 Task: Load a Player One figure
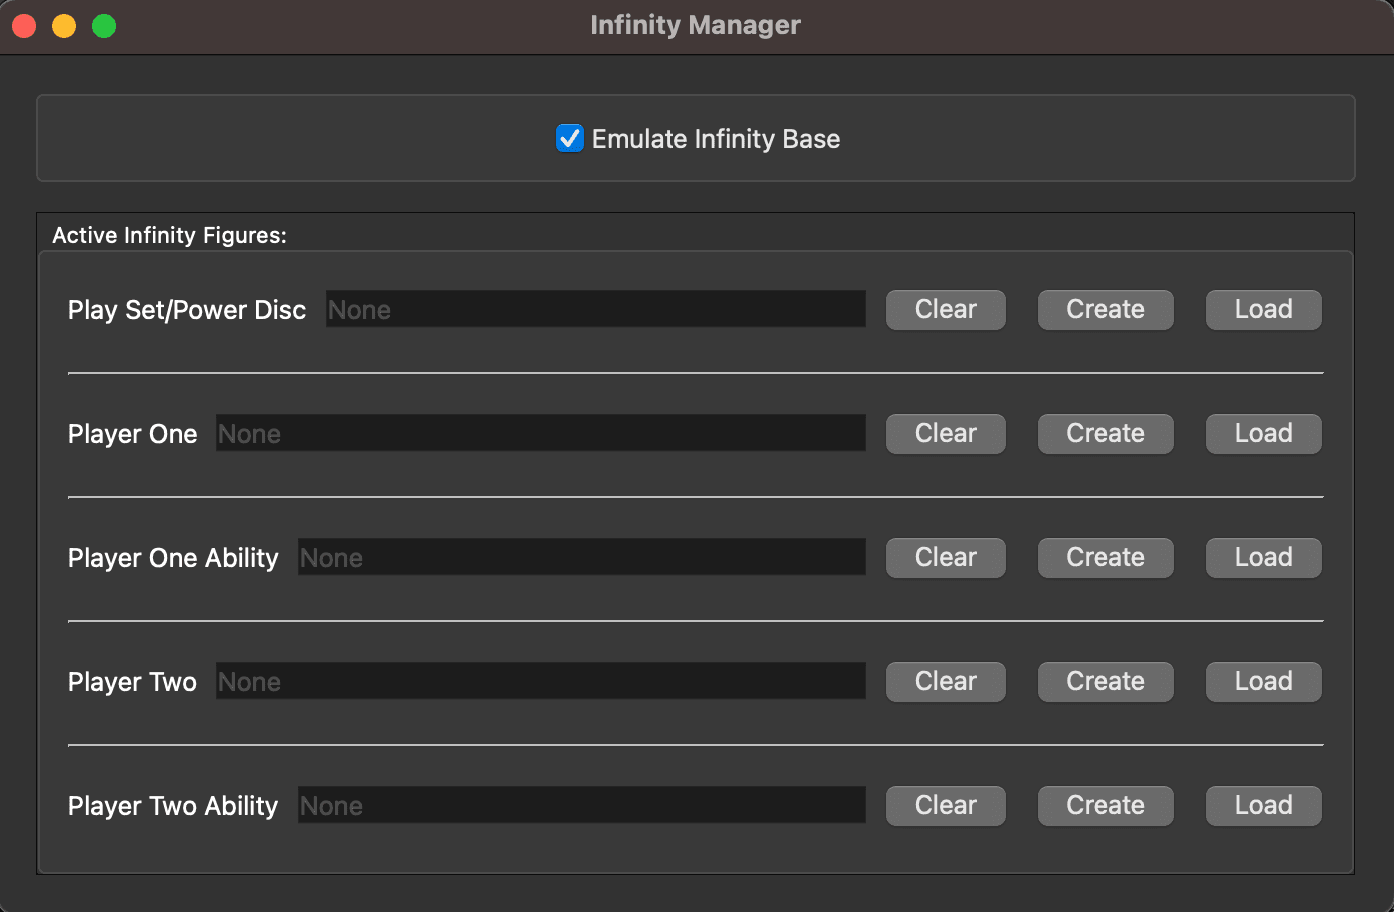(1264, 434)
